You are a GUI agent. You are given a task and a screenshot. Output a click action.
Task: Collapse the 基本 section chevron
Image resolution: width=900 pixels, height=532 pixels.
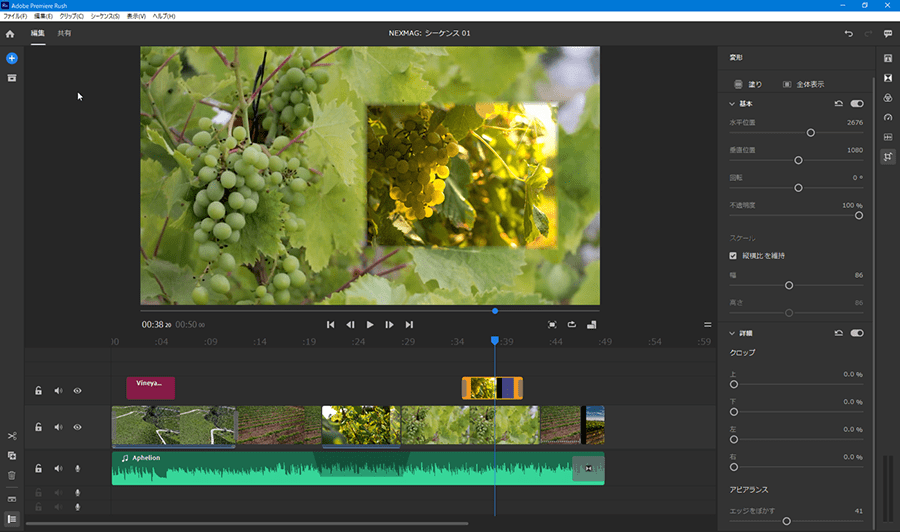click(x=732, y=103)
